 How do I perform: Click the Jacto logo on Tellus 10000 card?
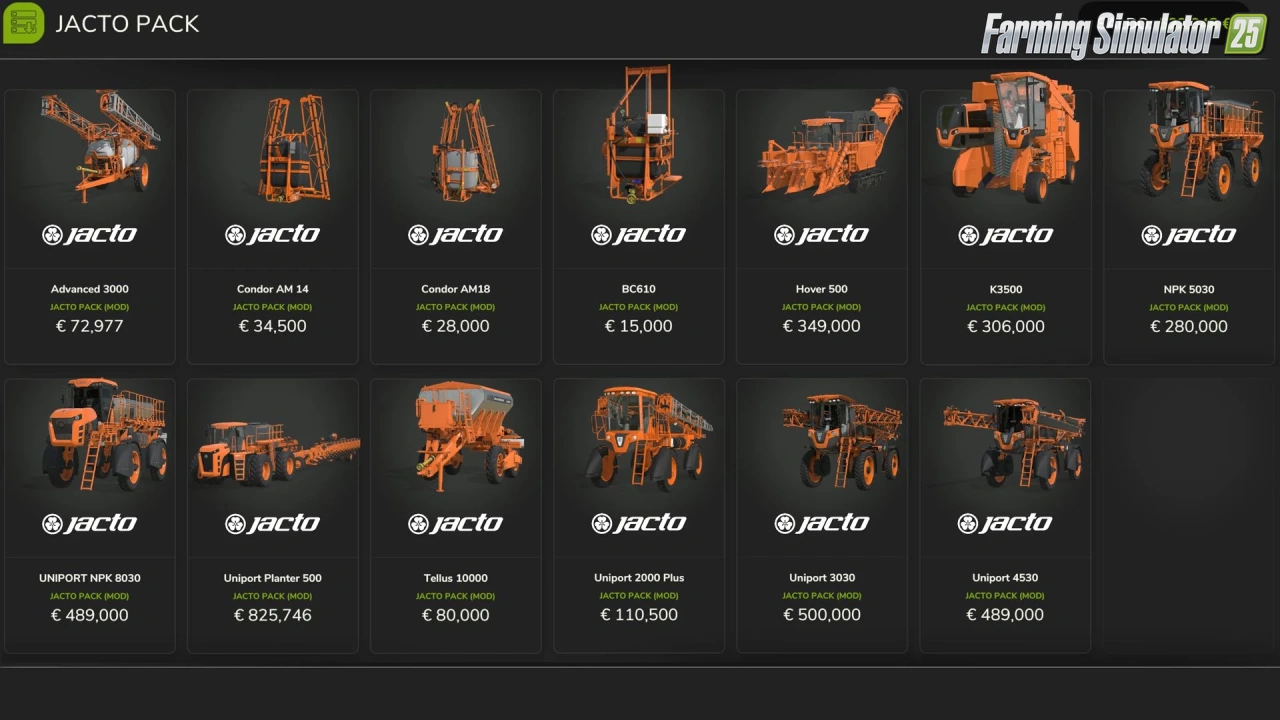pos(456,524)
